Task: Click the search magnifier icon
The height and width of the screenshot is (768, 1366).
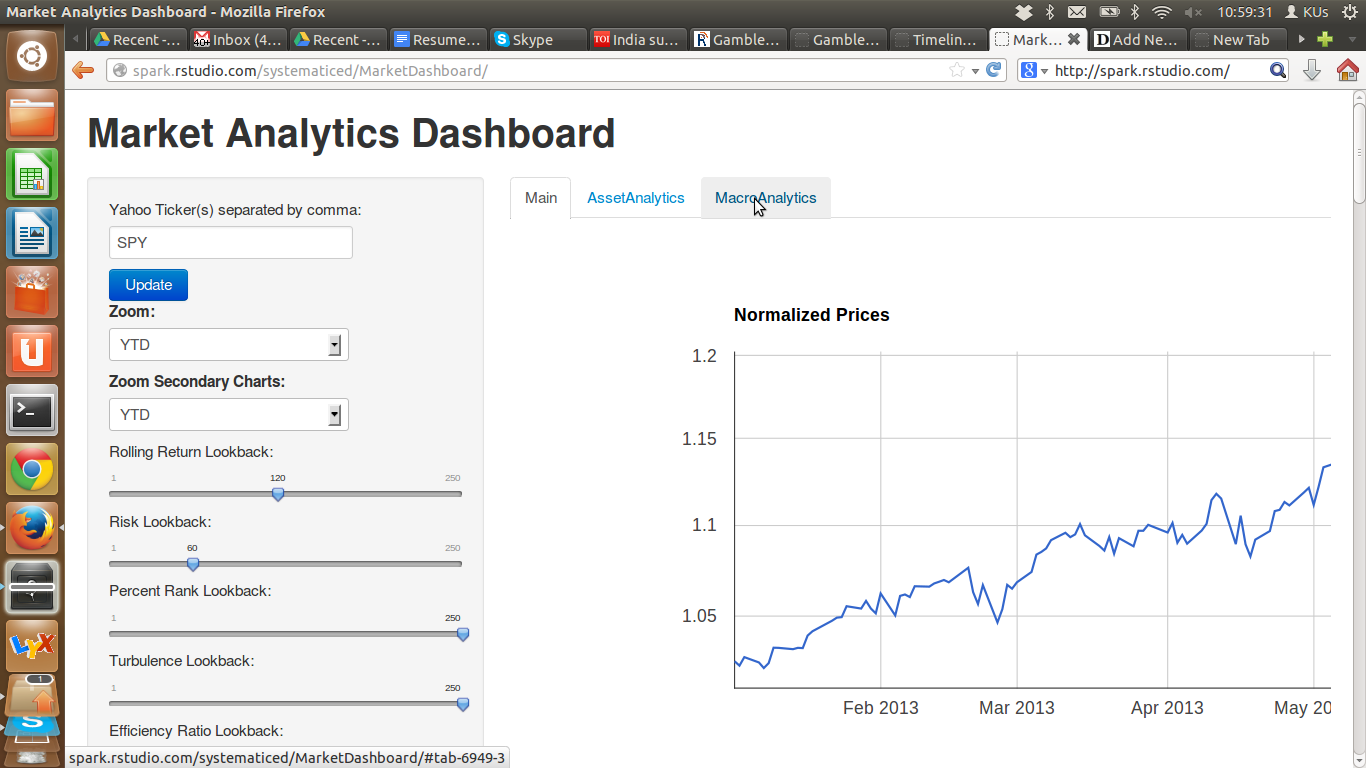Action: [1277, 70]
